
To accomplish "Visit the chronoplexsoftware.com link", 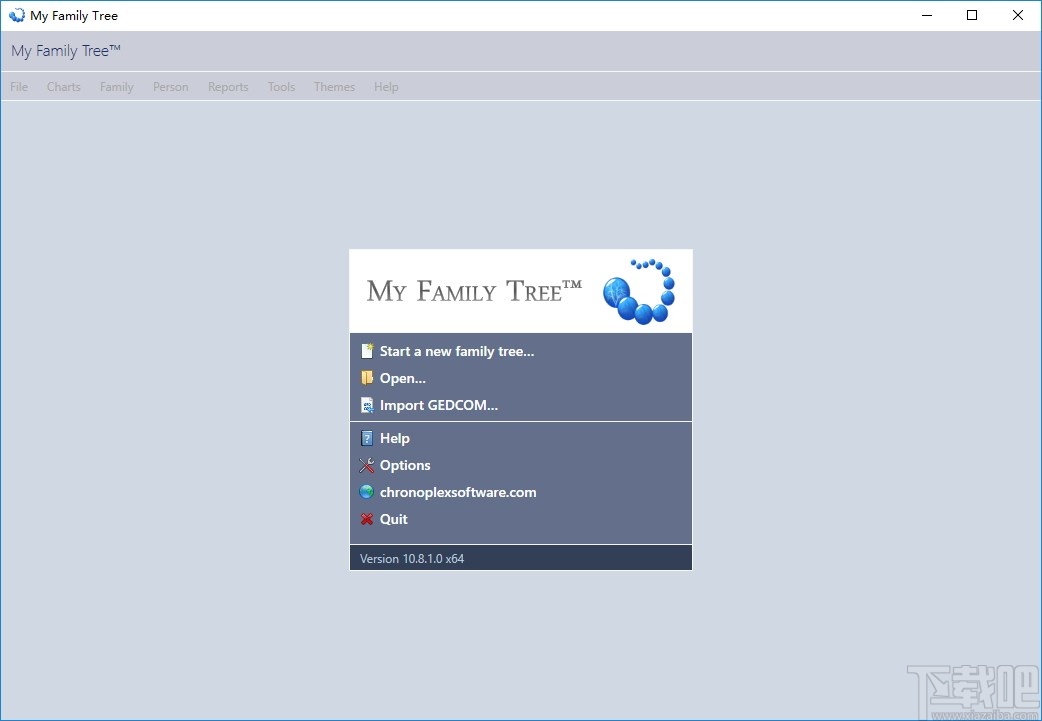I will pyautogui.click(x=458, y=492).
